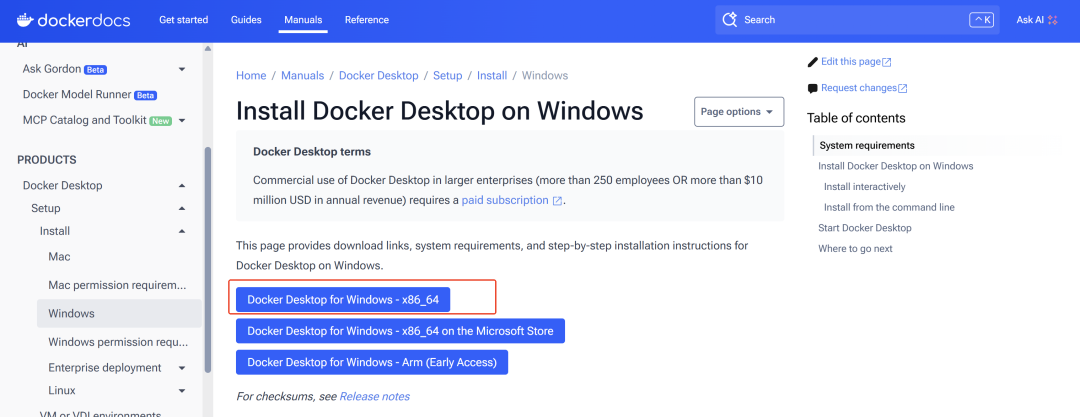Click the external link icon after paid subscription

[557, 201]
